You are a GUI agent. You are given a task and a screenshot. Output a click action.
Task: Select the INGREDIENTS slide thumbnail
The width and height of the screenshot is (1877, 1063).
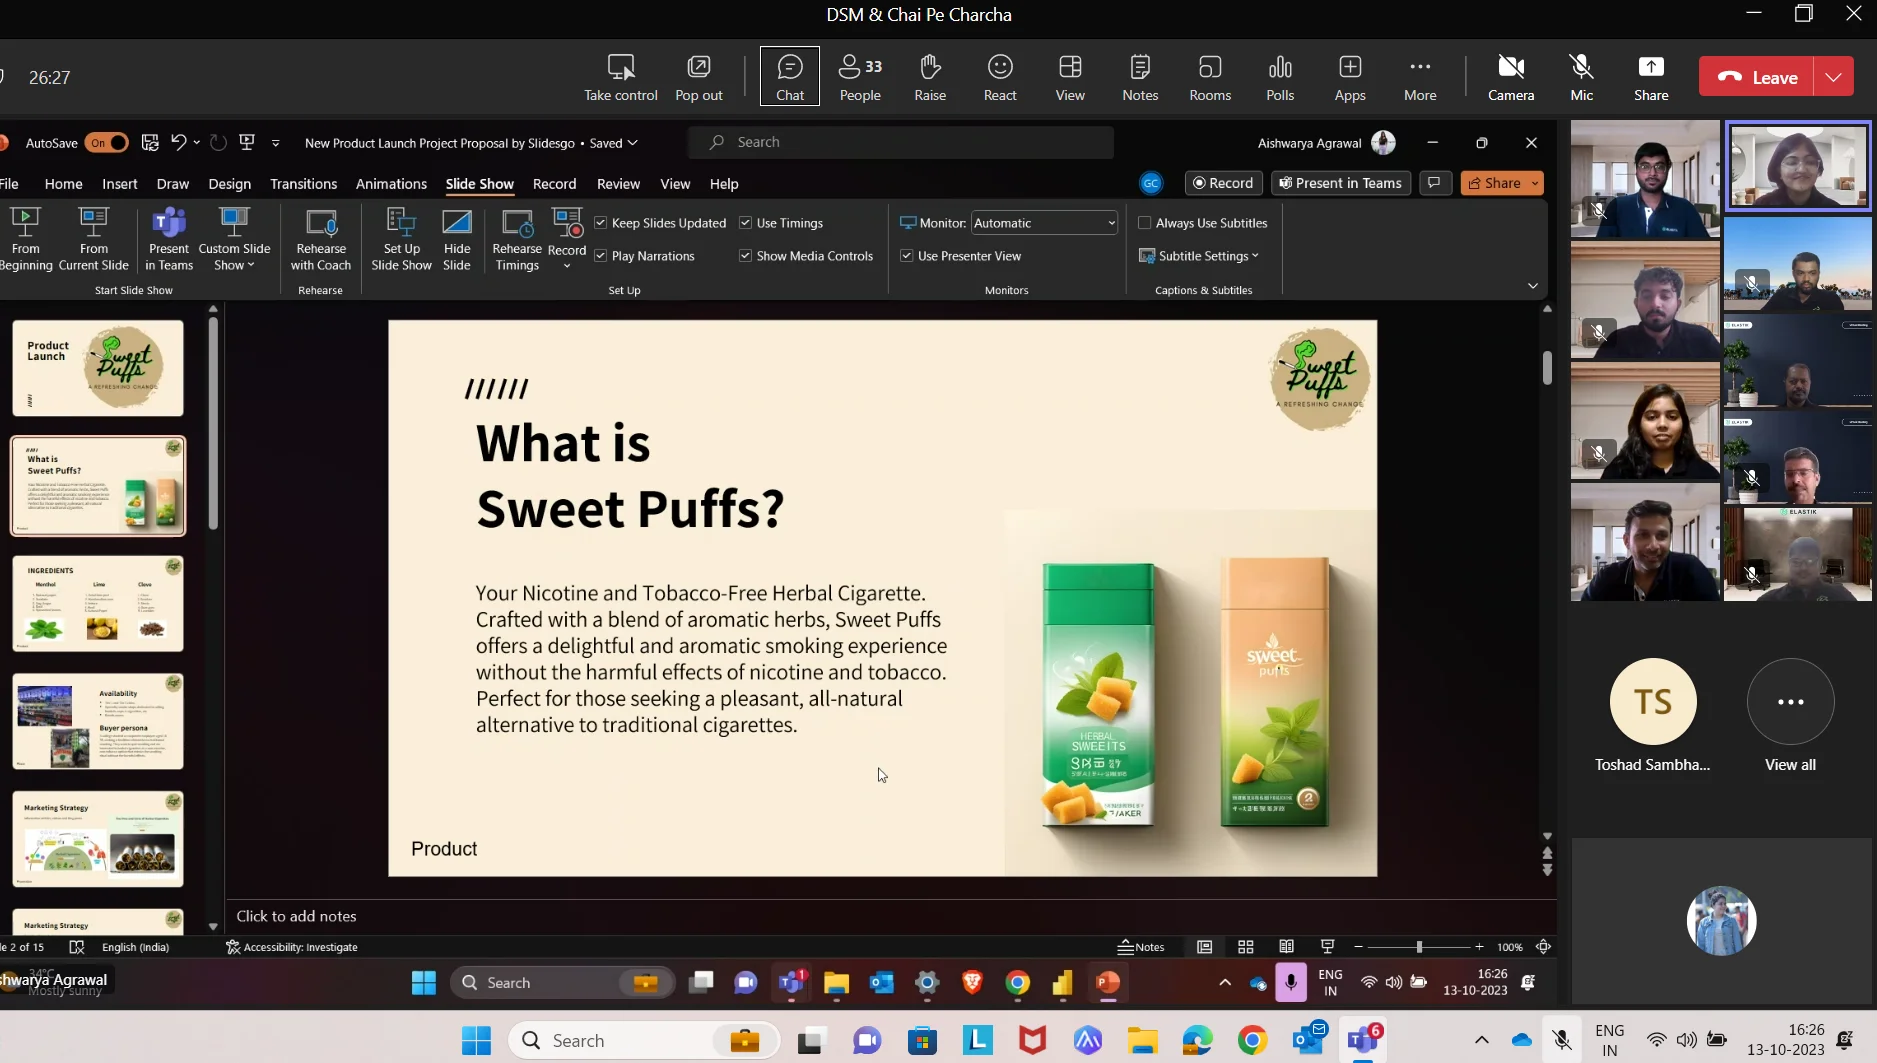pyautogui.click(x=98, y=604)
